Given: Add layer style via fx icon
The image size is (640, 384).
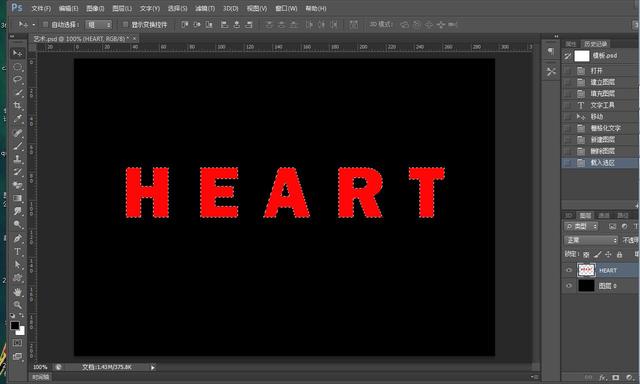Looking at the screenshot, I should 602,378.
